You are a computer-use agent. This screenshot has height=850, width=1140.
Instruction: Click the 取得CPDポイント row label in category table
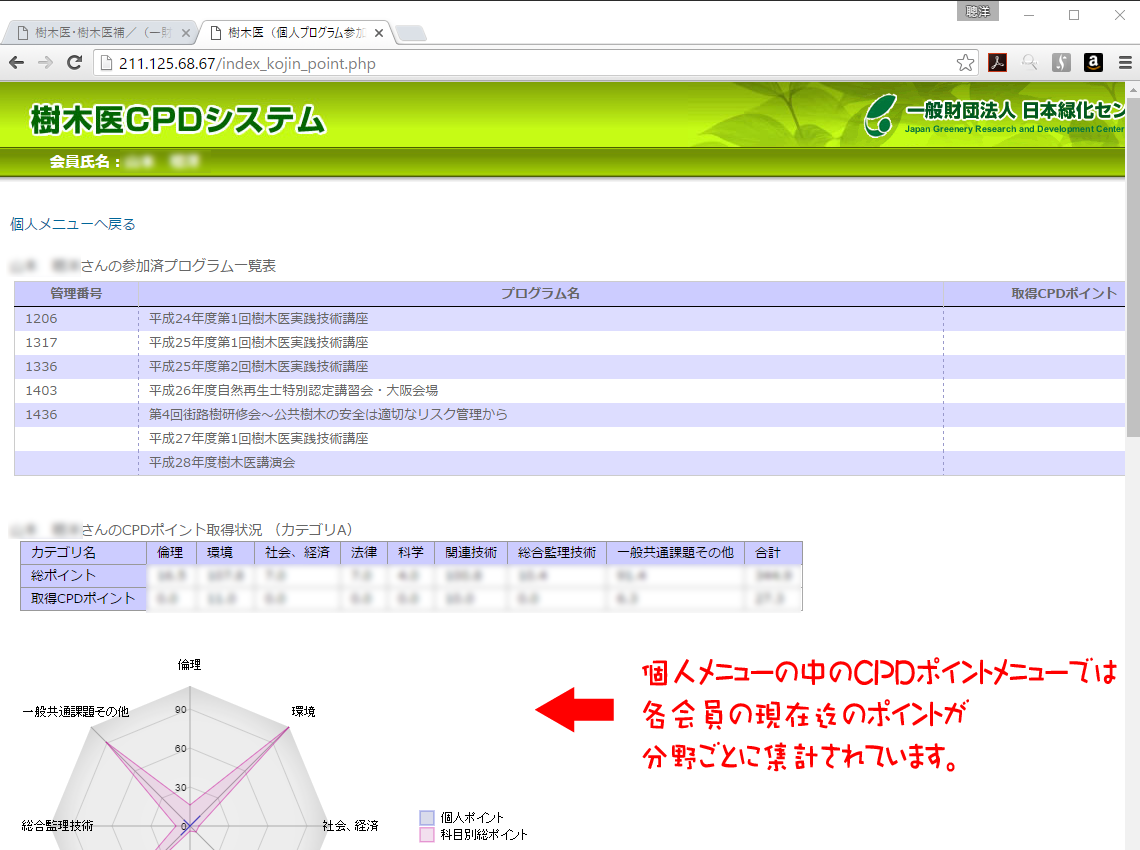pos(84,598)
